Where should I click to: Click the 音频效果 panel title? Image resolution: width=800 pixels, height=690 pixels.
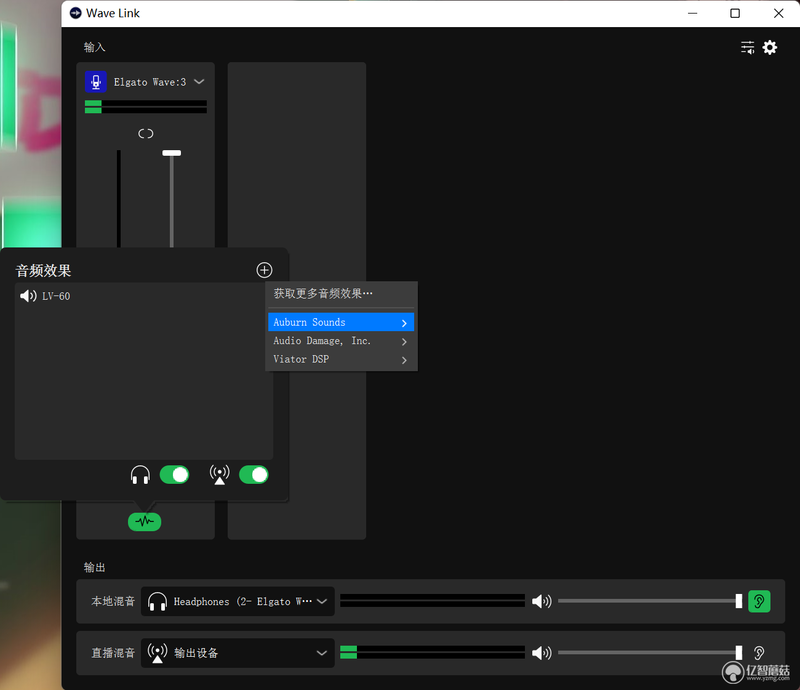pos(43,270)
